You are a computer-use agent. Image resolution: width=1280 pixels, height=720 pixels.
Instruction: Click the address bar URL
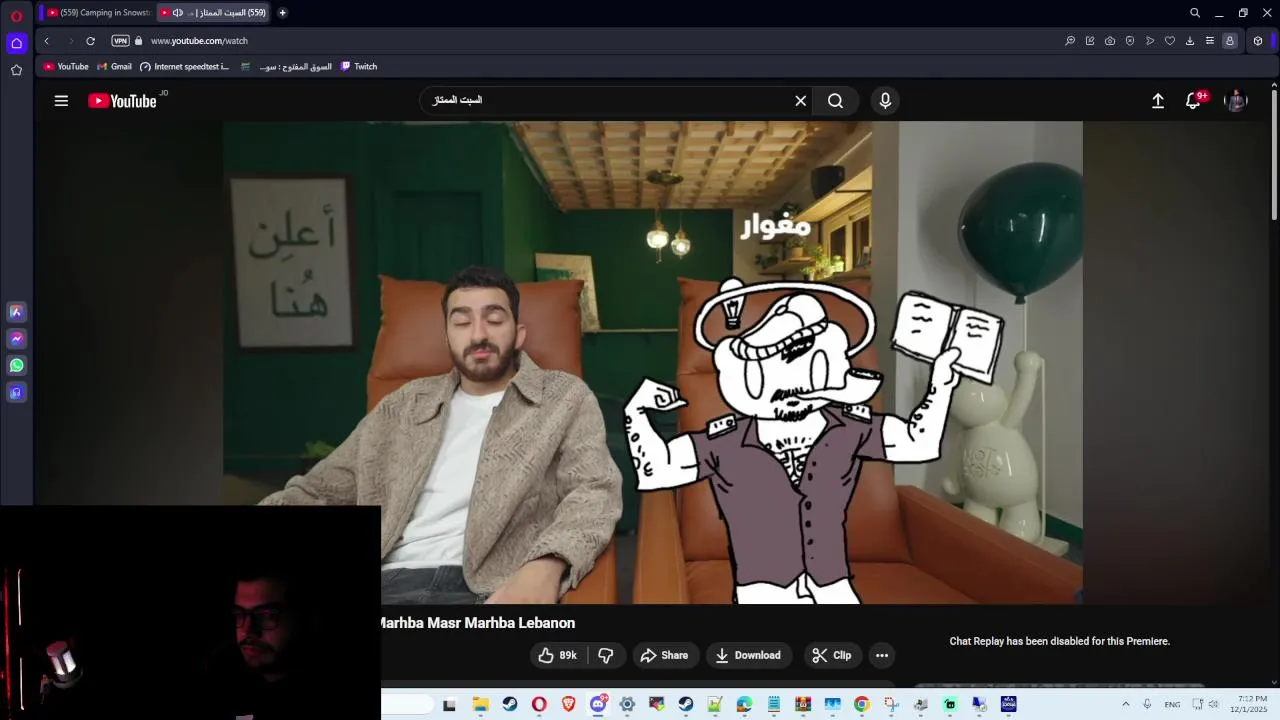click(x=199, y=41)
